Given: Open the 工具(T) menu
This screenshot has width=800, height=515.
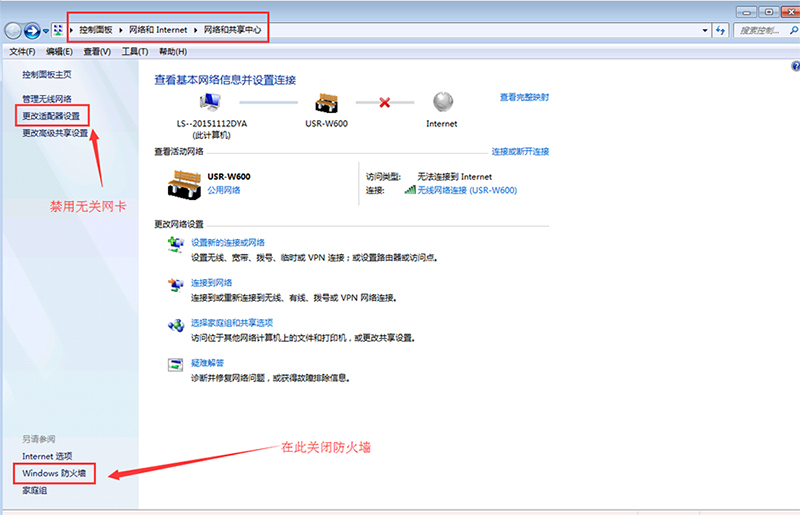Looking at the screenshot, I should 134,51.
